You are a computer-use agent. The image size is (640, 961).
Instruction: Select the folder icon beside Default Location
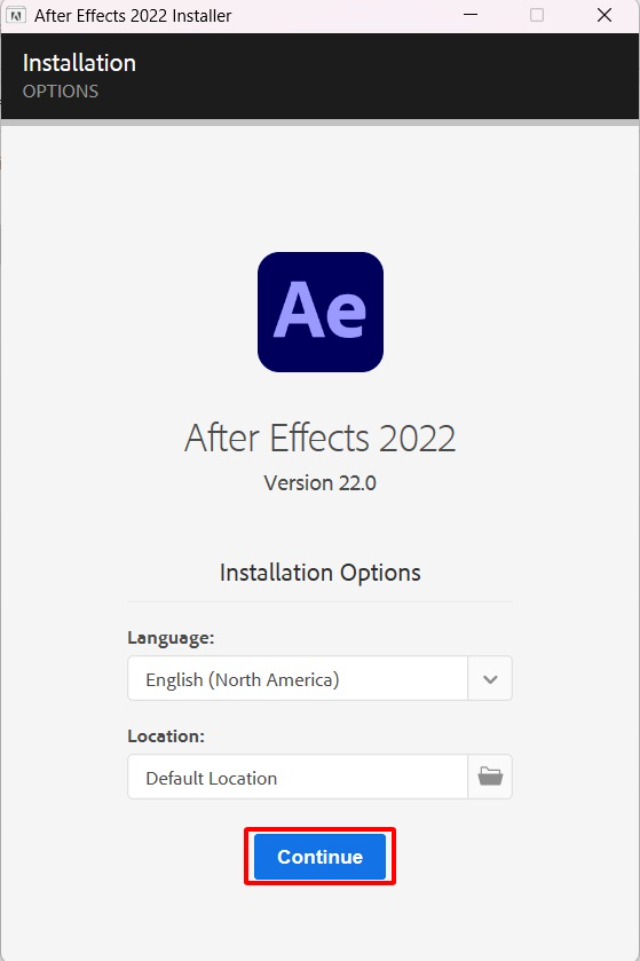(489, 777)
